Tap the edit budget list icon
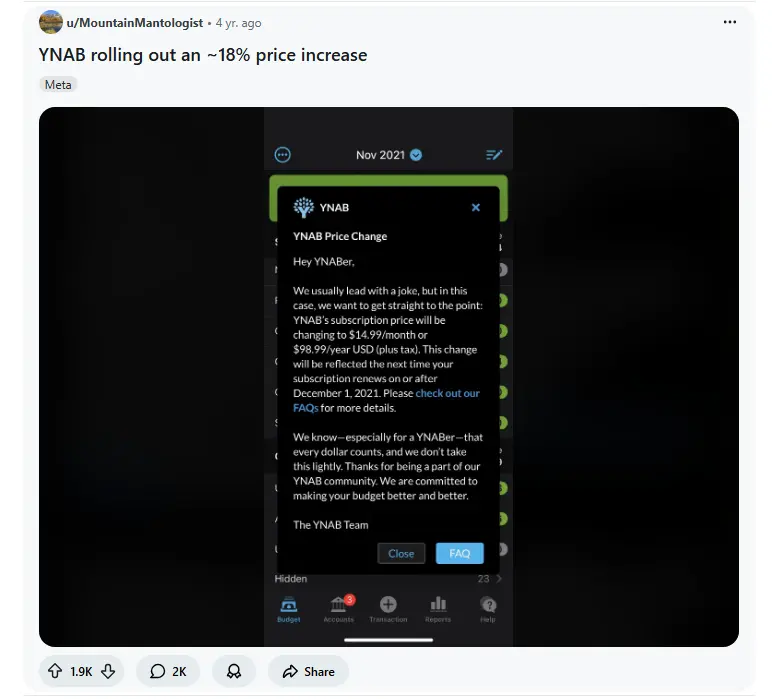The image size is (779, 699). pos(494,155)
